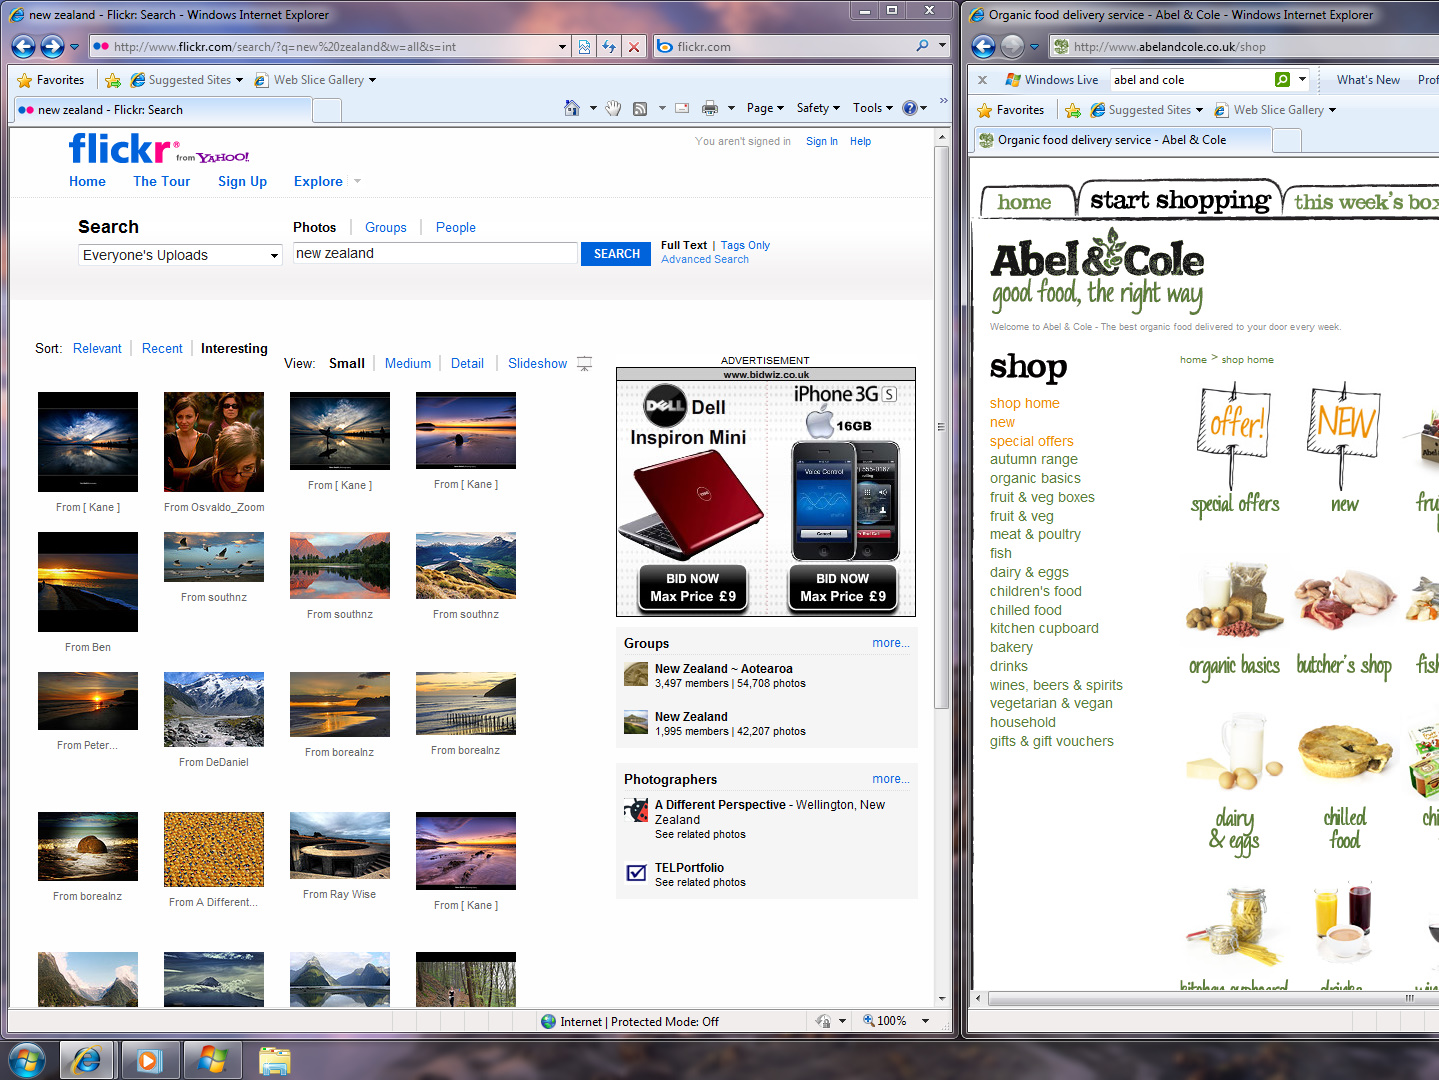1439x1080 pixels.
Task: Click the Forward button in the Flickr window
Action: tap(52, 46)
